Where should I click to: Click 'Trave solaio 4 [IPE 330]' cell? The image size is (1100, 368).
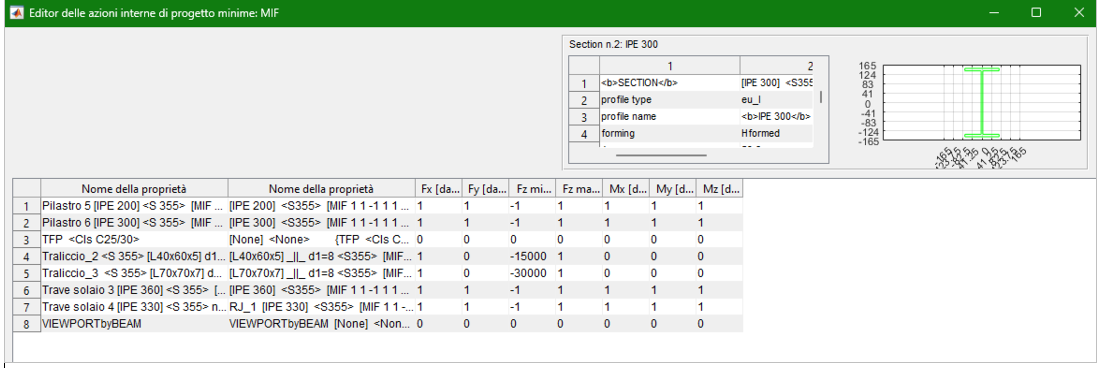tap(134, 307)
